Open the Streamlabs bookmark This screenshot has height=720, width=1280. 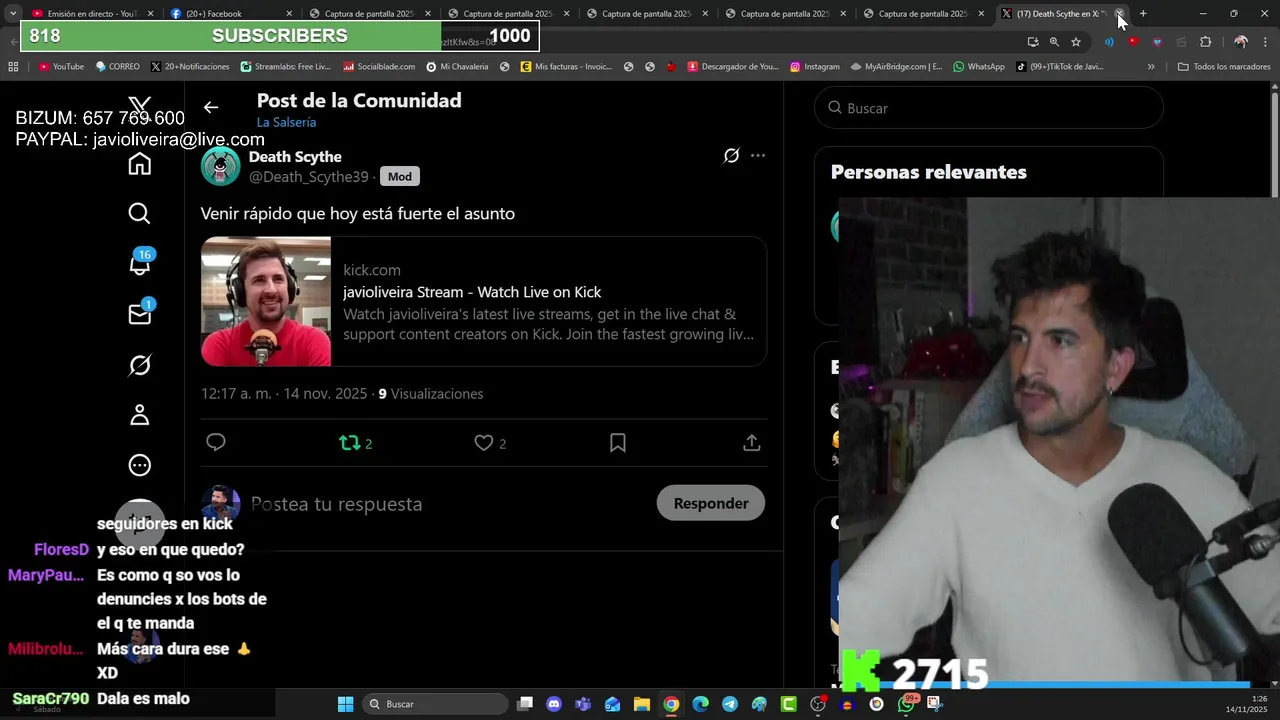286,67
